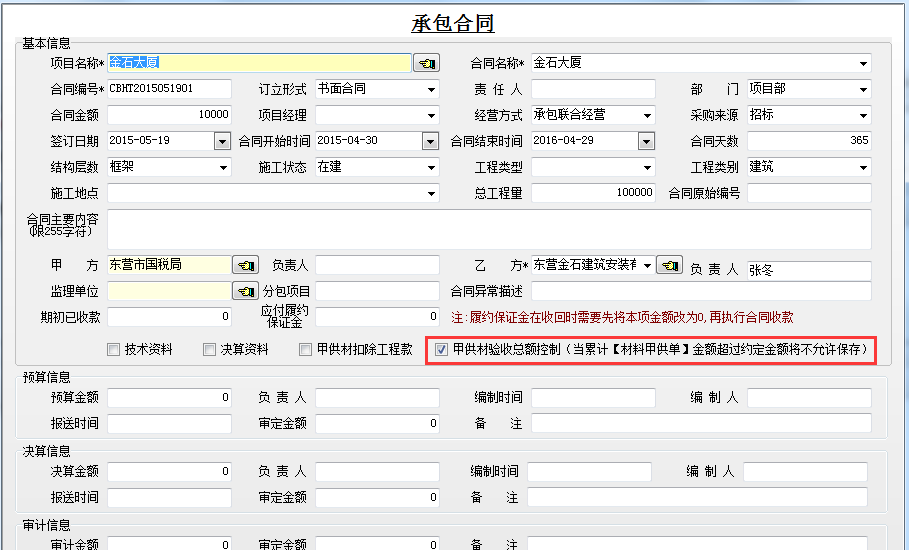Expand the 施工状态 dropdown
Image resolution: width=909 pixels, height=550 pixels.
[431, 168]
